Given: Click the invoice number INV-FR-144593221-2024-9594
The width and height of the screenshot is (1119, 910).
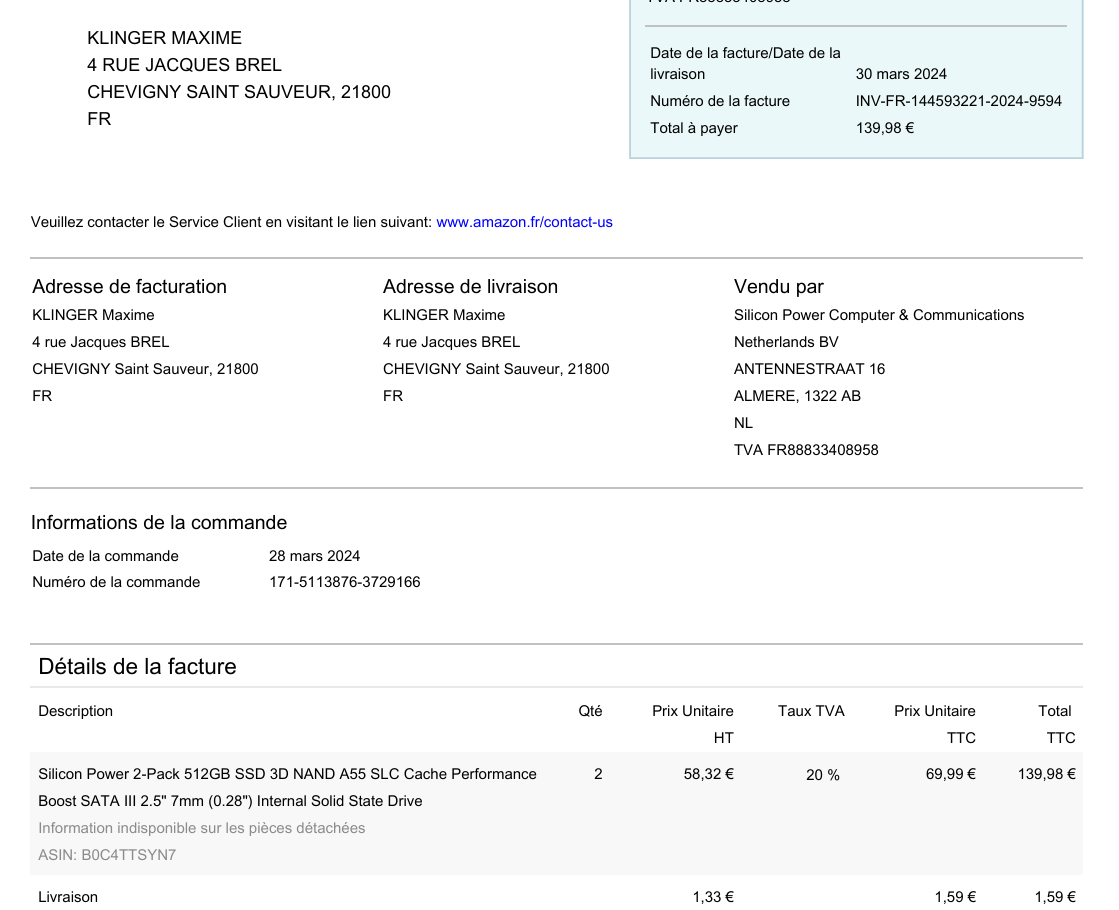Looking at the screenshot, I should [x=958, y=101].
